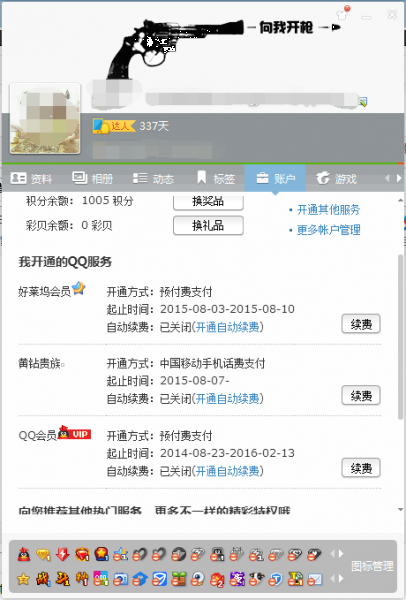Open 图标管理

pos(372,566)
